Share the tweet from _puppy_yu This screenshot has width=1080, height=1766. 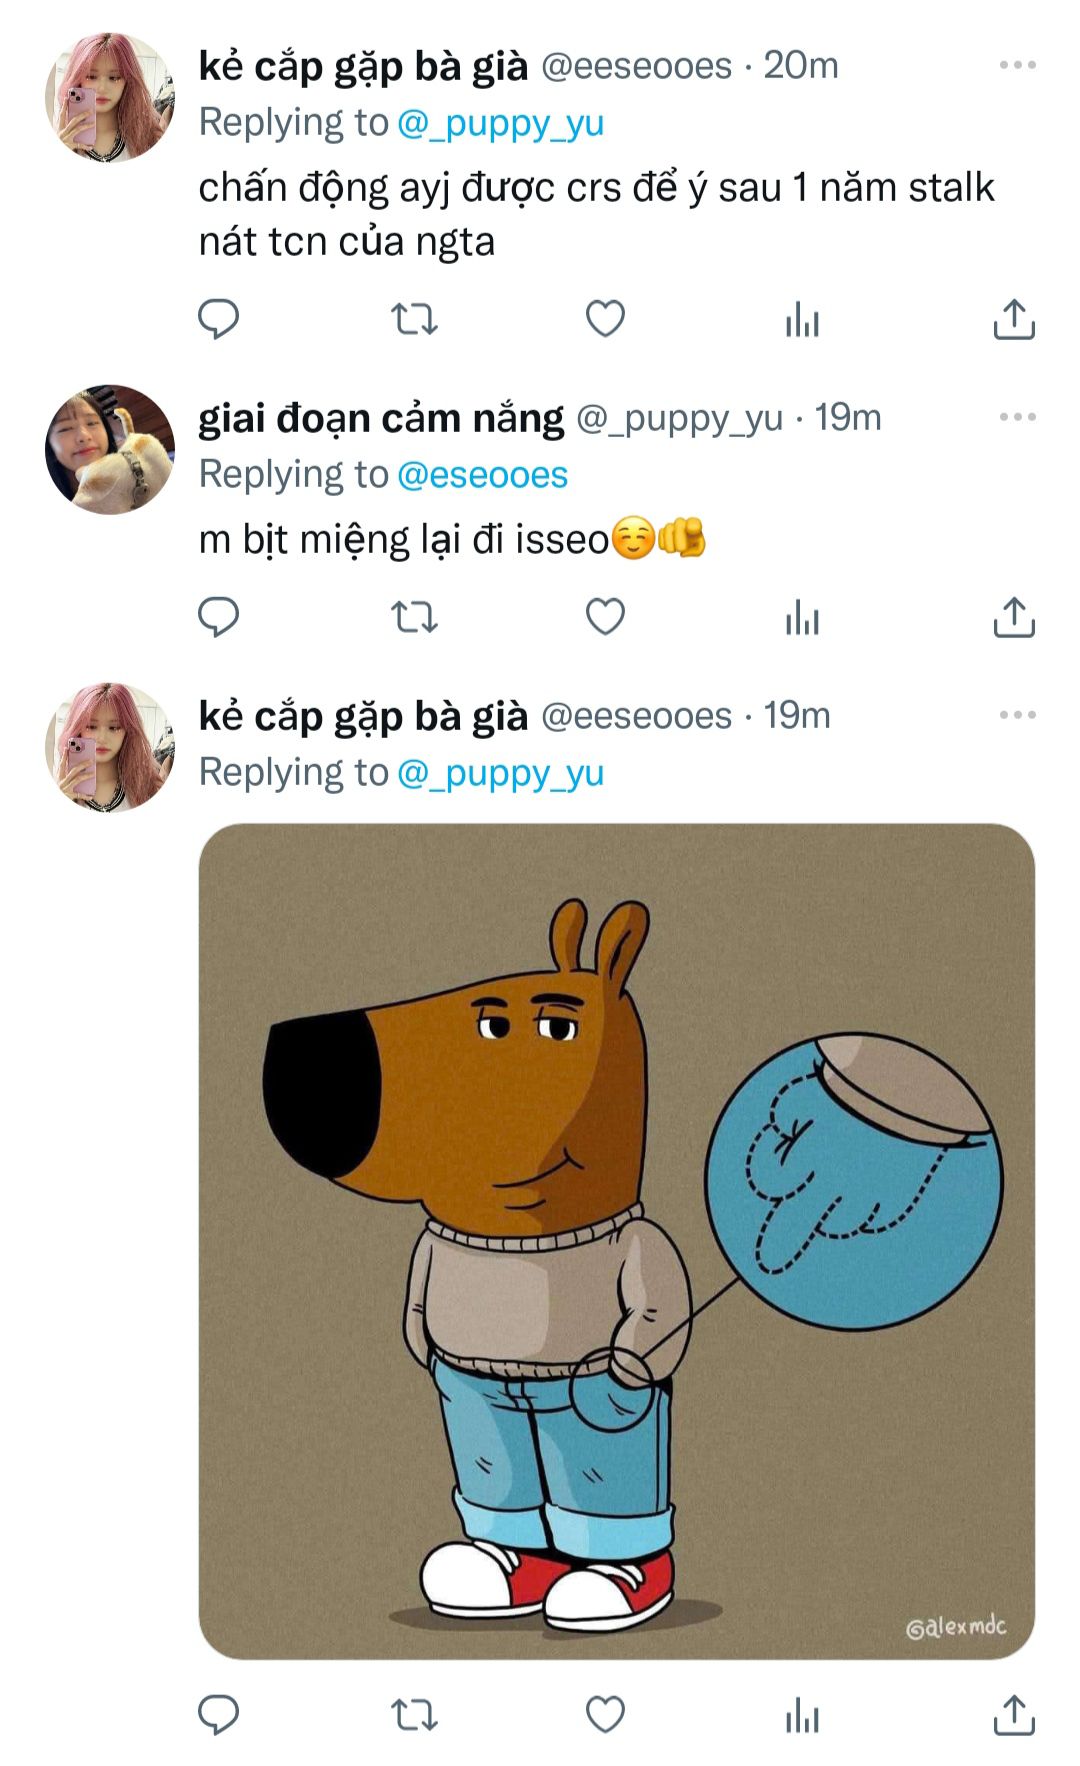[x=1013, y=617]
